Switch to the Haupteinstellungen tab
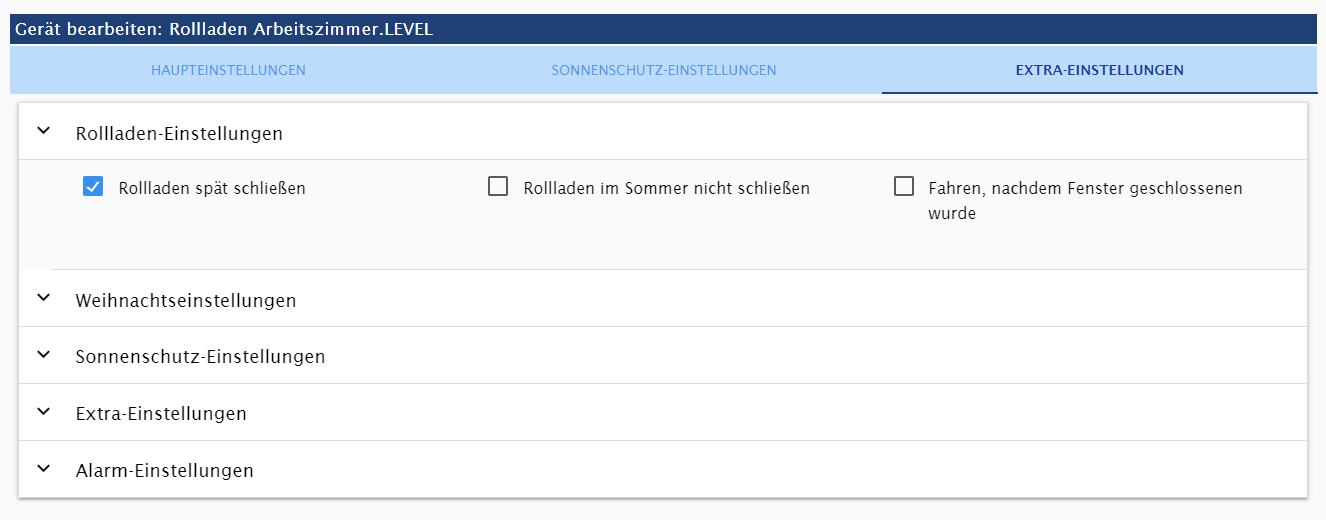Screen dimensions: 1326x520 [228, 70]
